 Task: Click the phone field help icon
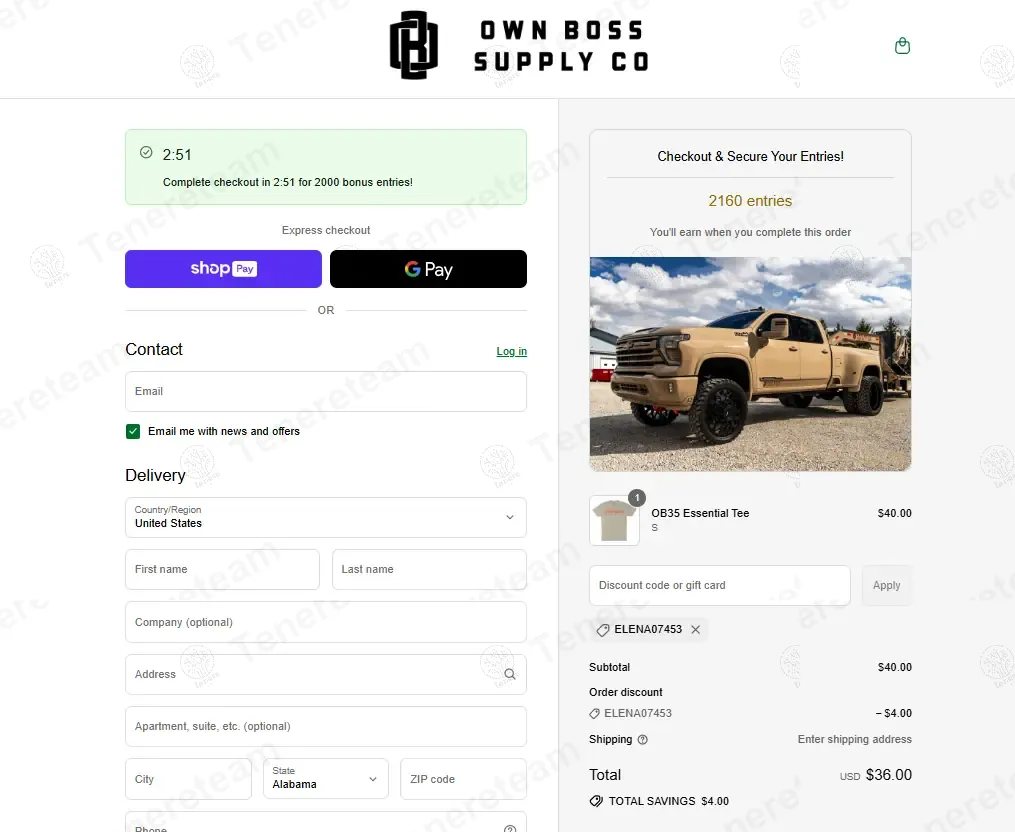pos(510,829)
